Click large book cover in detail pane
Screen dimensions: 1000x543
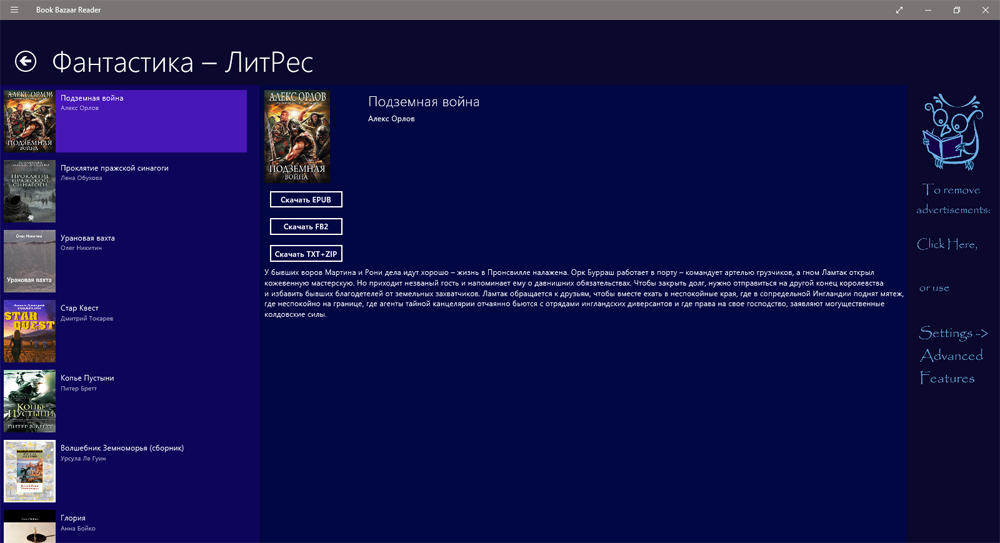[x=297, y=137]
